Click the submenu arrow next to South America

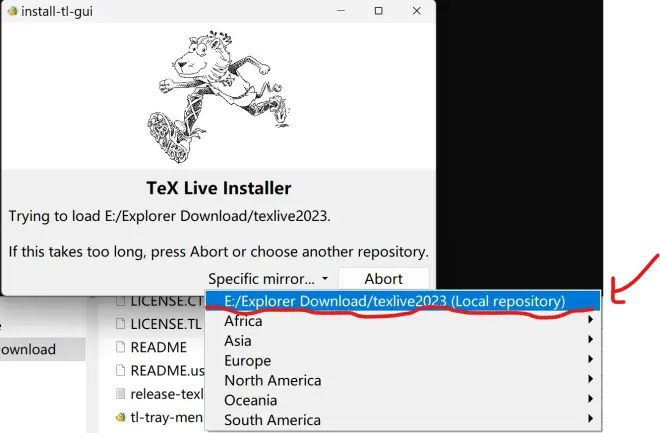[591, 418]
